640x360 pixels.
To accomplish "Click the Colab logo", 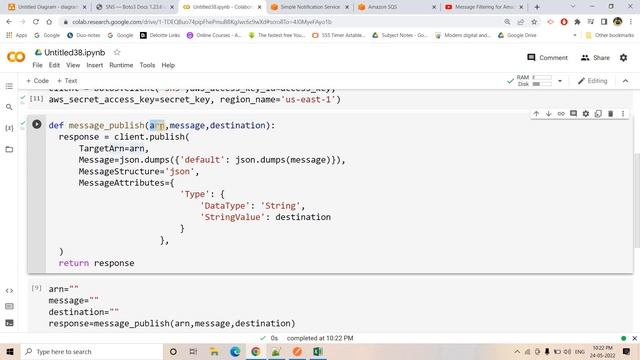I will click(x=16, y=57).
